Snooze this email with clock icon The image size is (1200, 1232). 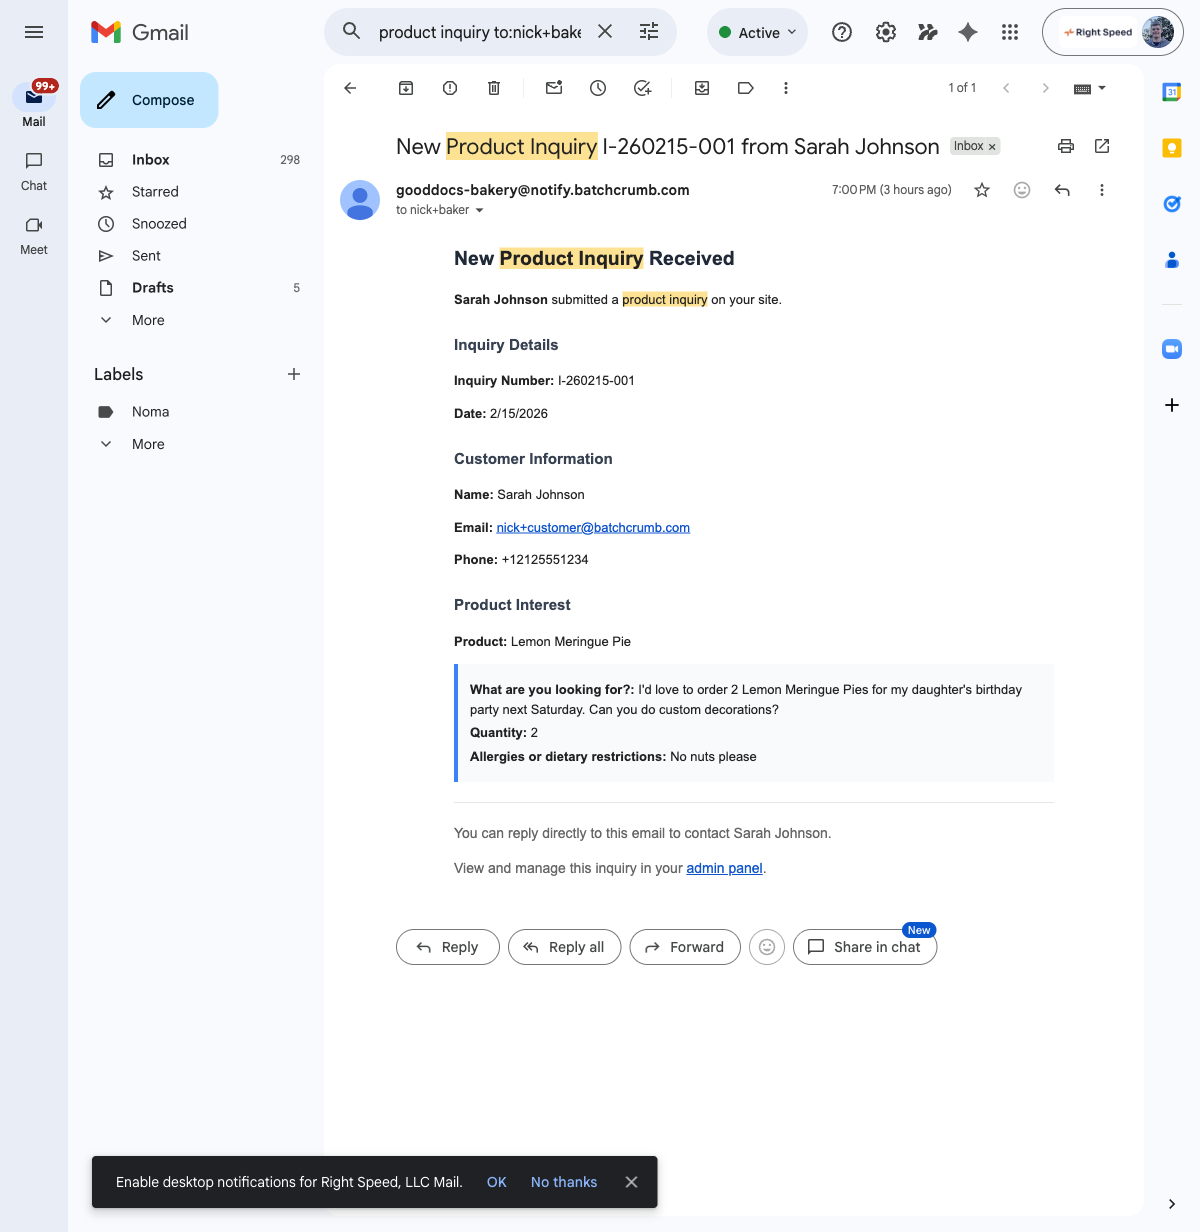click(x=598, y=88)
